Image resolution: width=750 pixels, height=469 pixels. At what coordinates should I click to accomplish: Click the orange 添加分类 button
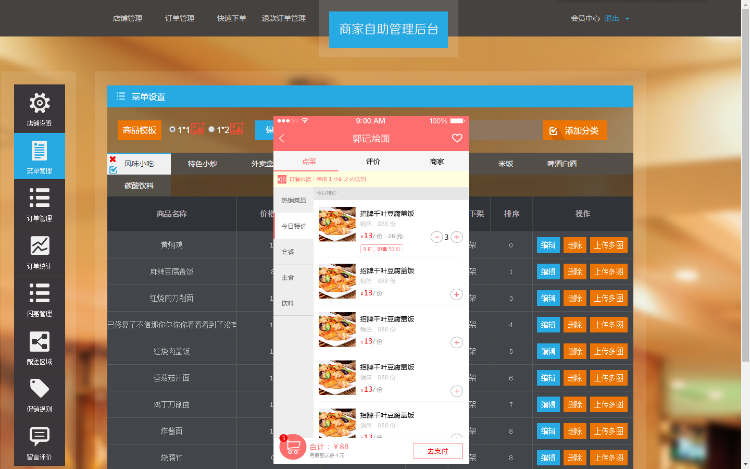(x=574, y=131)
